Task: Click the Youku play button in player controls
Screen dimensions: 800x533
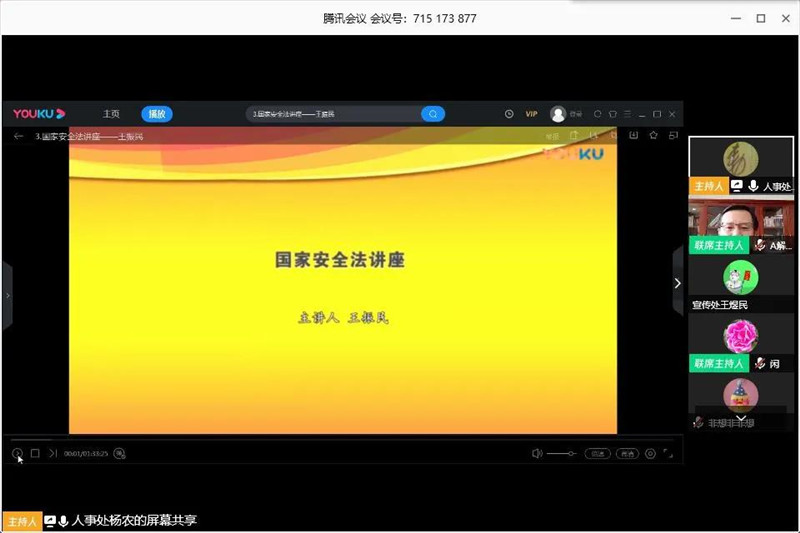Action: 17,453
